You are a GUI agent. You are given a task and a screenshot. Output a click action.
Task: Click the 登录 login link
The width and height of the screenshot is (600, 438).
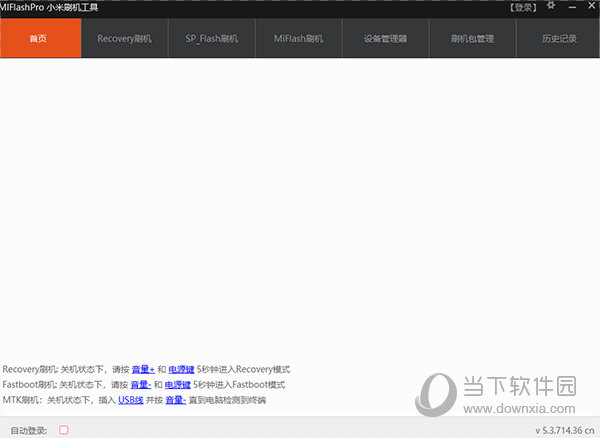tap(523, 8)
